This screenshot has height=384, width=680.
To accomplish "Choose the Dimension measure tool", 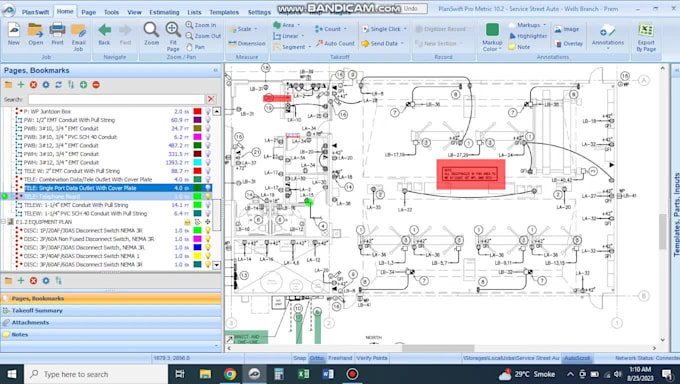I will click(x=246, y=43).
